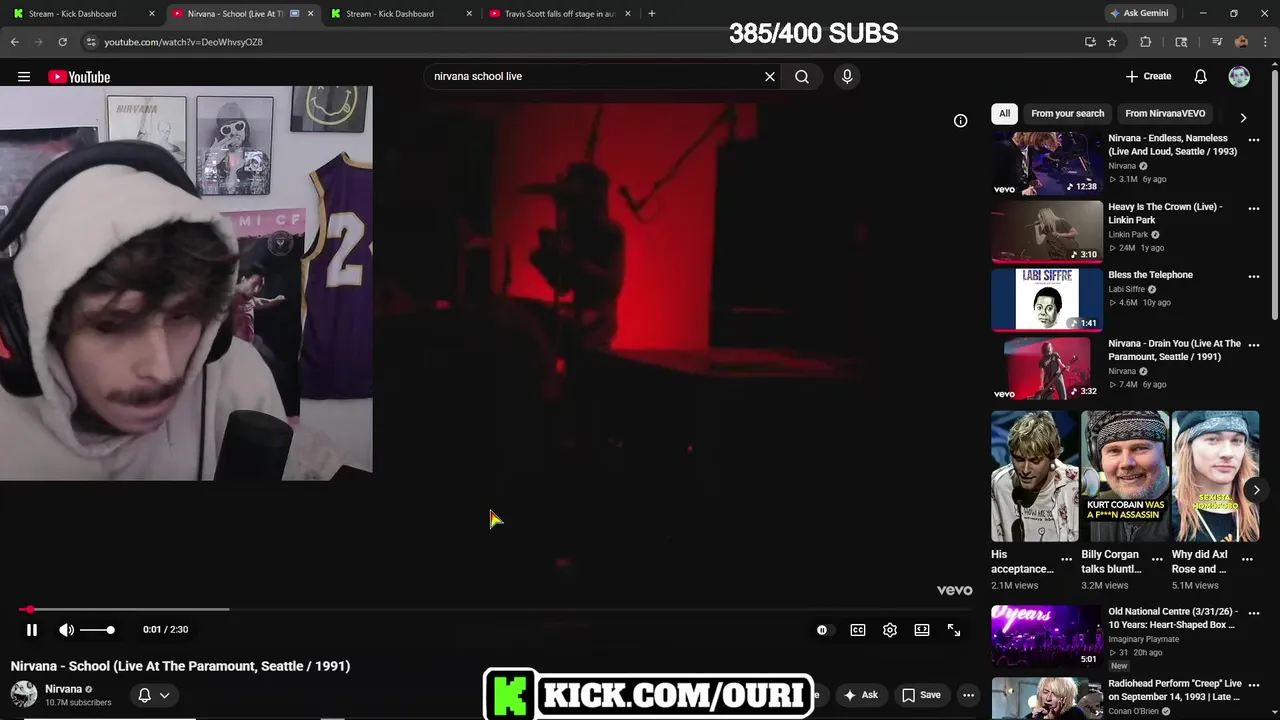Open the player settings gear

[890, 630]
